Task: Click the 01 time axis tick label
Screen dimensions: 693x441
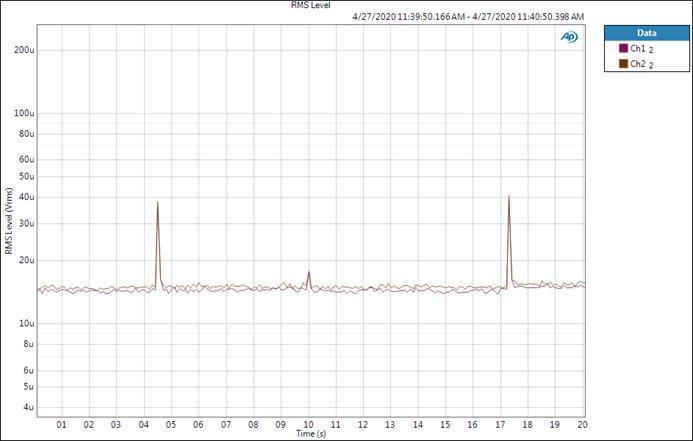Action: (61, 425)
